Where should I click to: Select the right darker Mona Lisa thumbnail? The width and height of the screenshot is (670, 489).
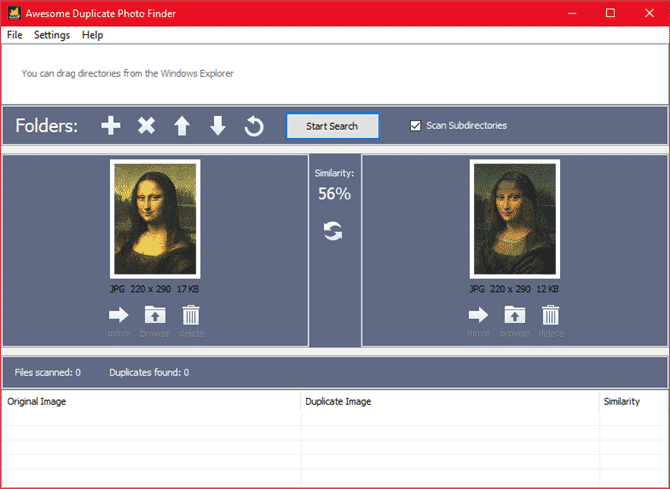(x=515, y=219)
